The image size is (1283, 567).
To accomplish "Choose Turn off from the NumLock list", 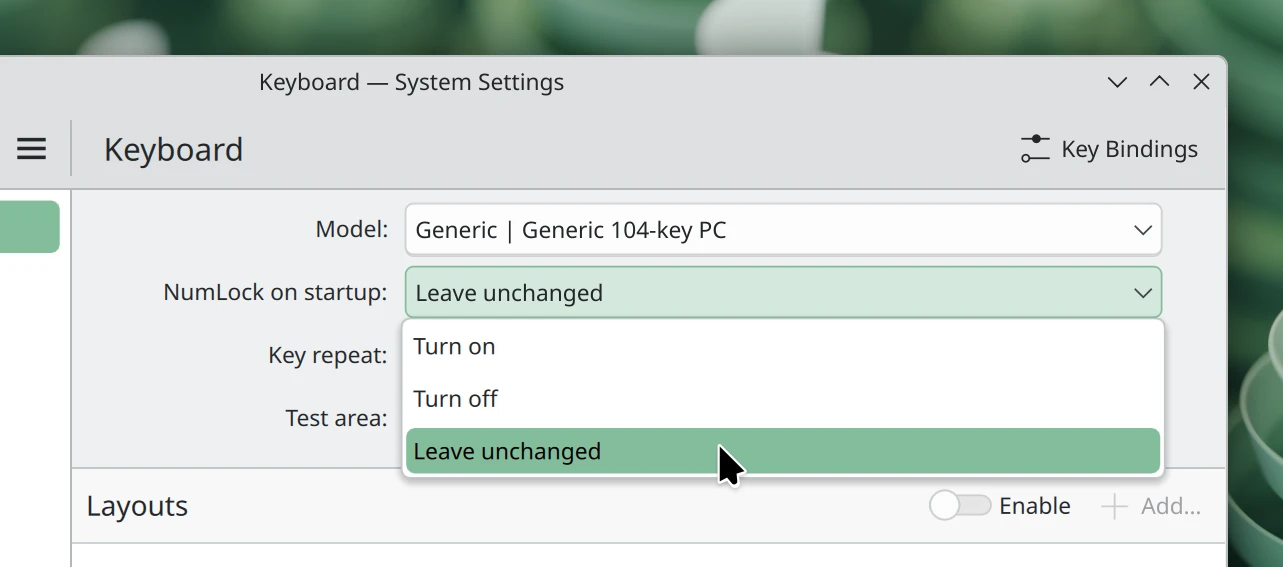I will tap(456, 399).
